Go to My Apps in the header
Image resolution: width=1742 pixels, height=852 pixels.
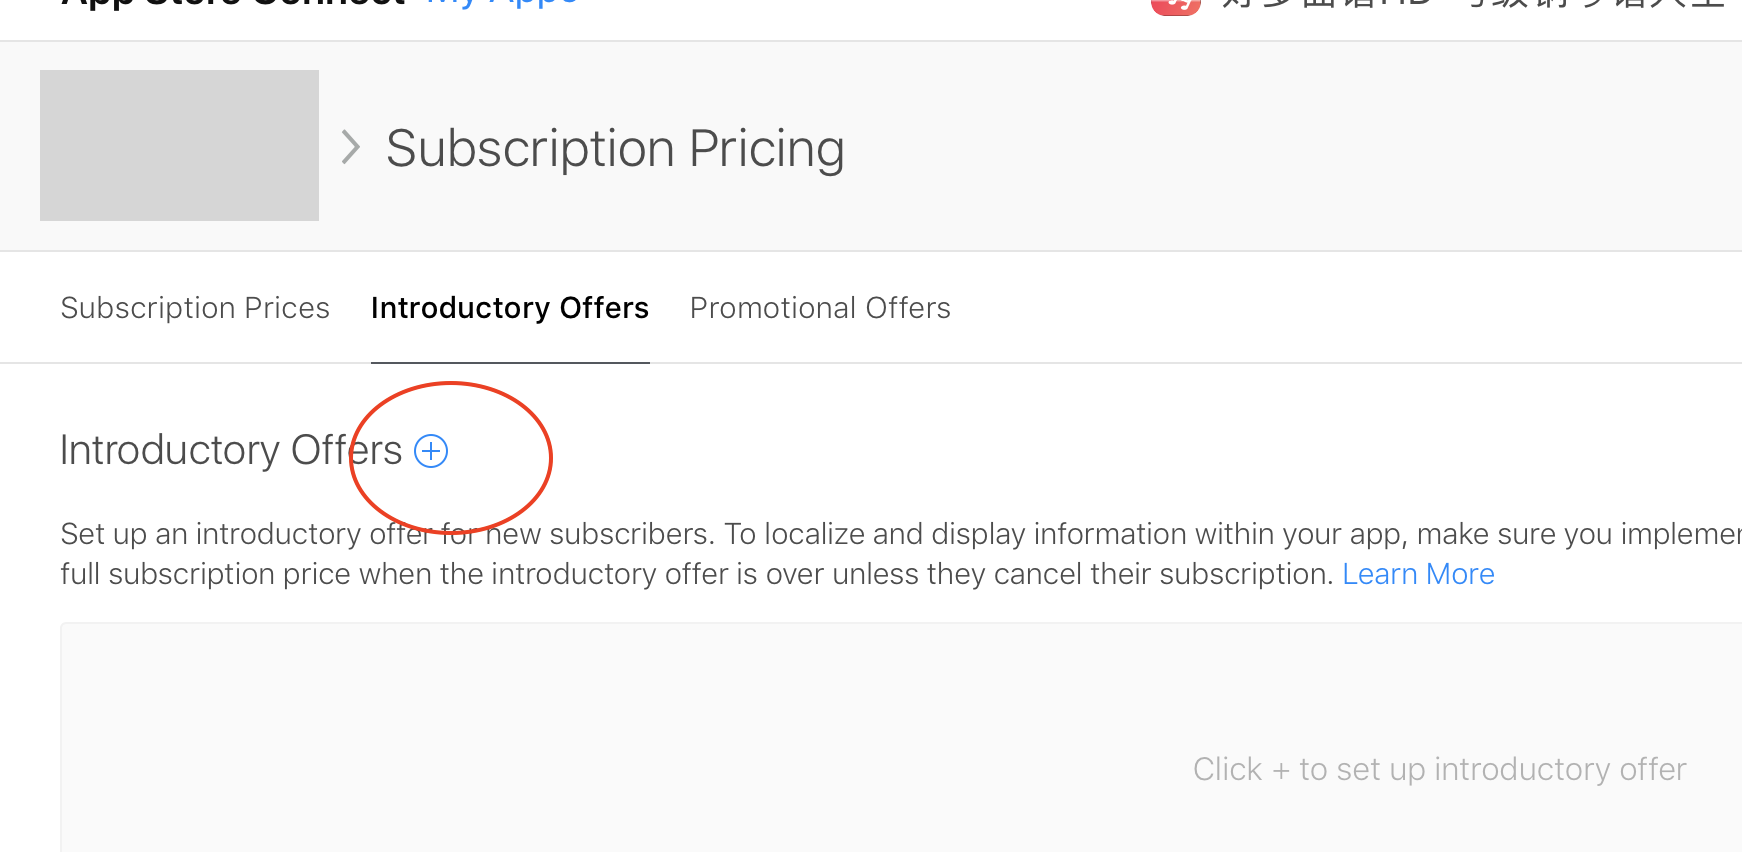pos(502,4)
